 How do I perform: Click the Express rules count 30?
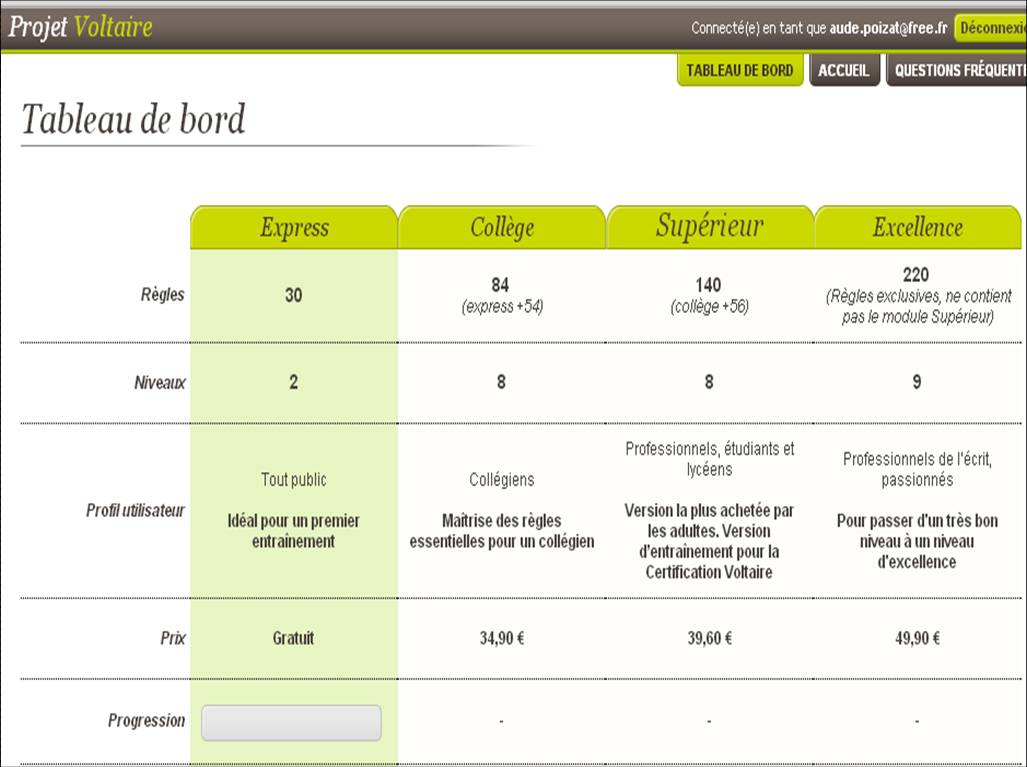pos(293,295)
